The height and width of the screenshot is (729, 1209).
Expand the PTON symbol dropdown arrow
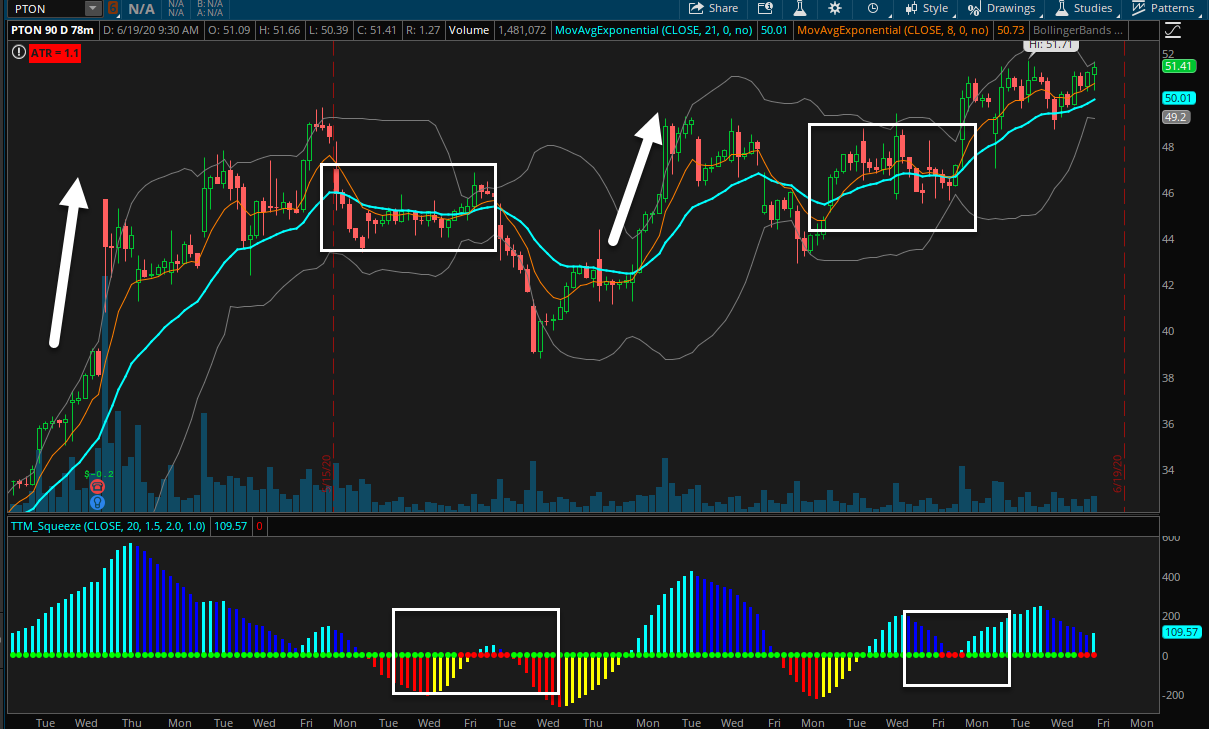(93, 8)
